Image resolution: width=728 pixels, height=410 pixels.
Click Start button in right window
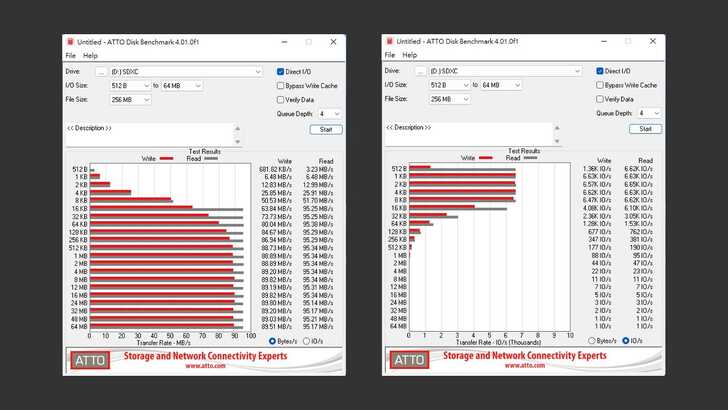645,129
